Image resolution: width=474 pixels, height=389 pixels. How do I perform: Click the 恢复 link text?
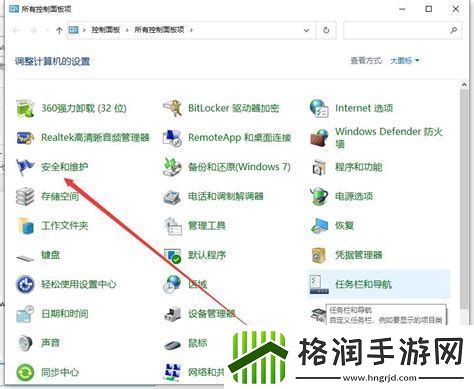coord(345,226)
